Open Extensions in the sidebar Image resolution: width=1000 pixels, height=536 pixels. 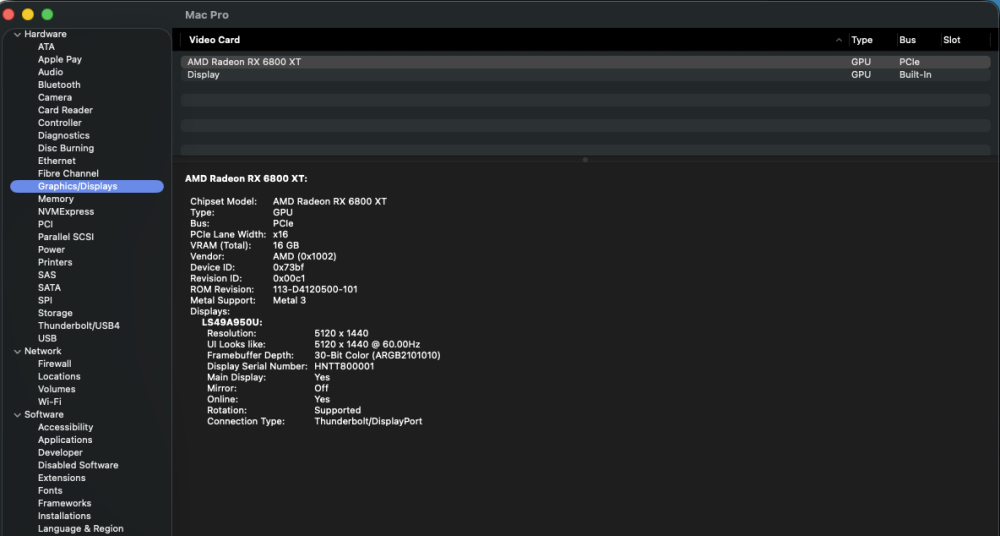click(x=61, y=478)
